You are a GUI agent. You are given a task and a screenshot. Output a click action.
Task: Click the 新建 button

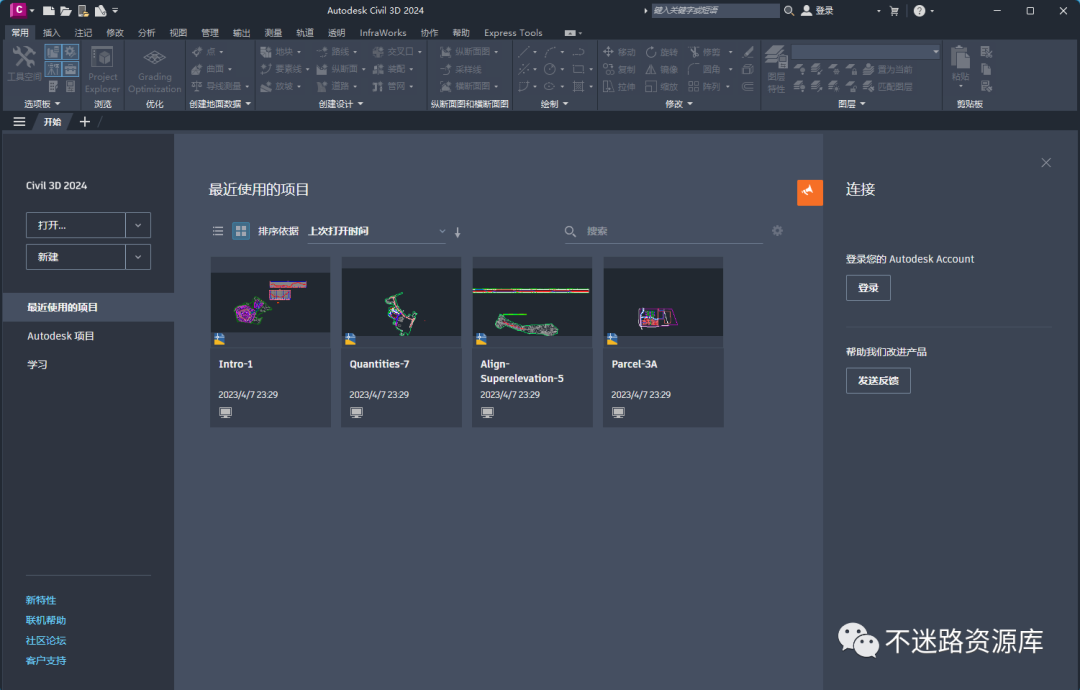pos(76,257)
